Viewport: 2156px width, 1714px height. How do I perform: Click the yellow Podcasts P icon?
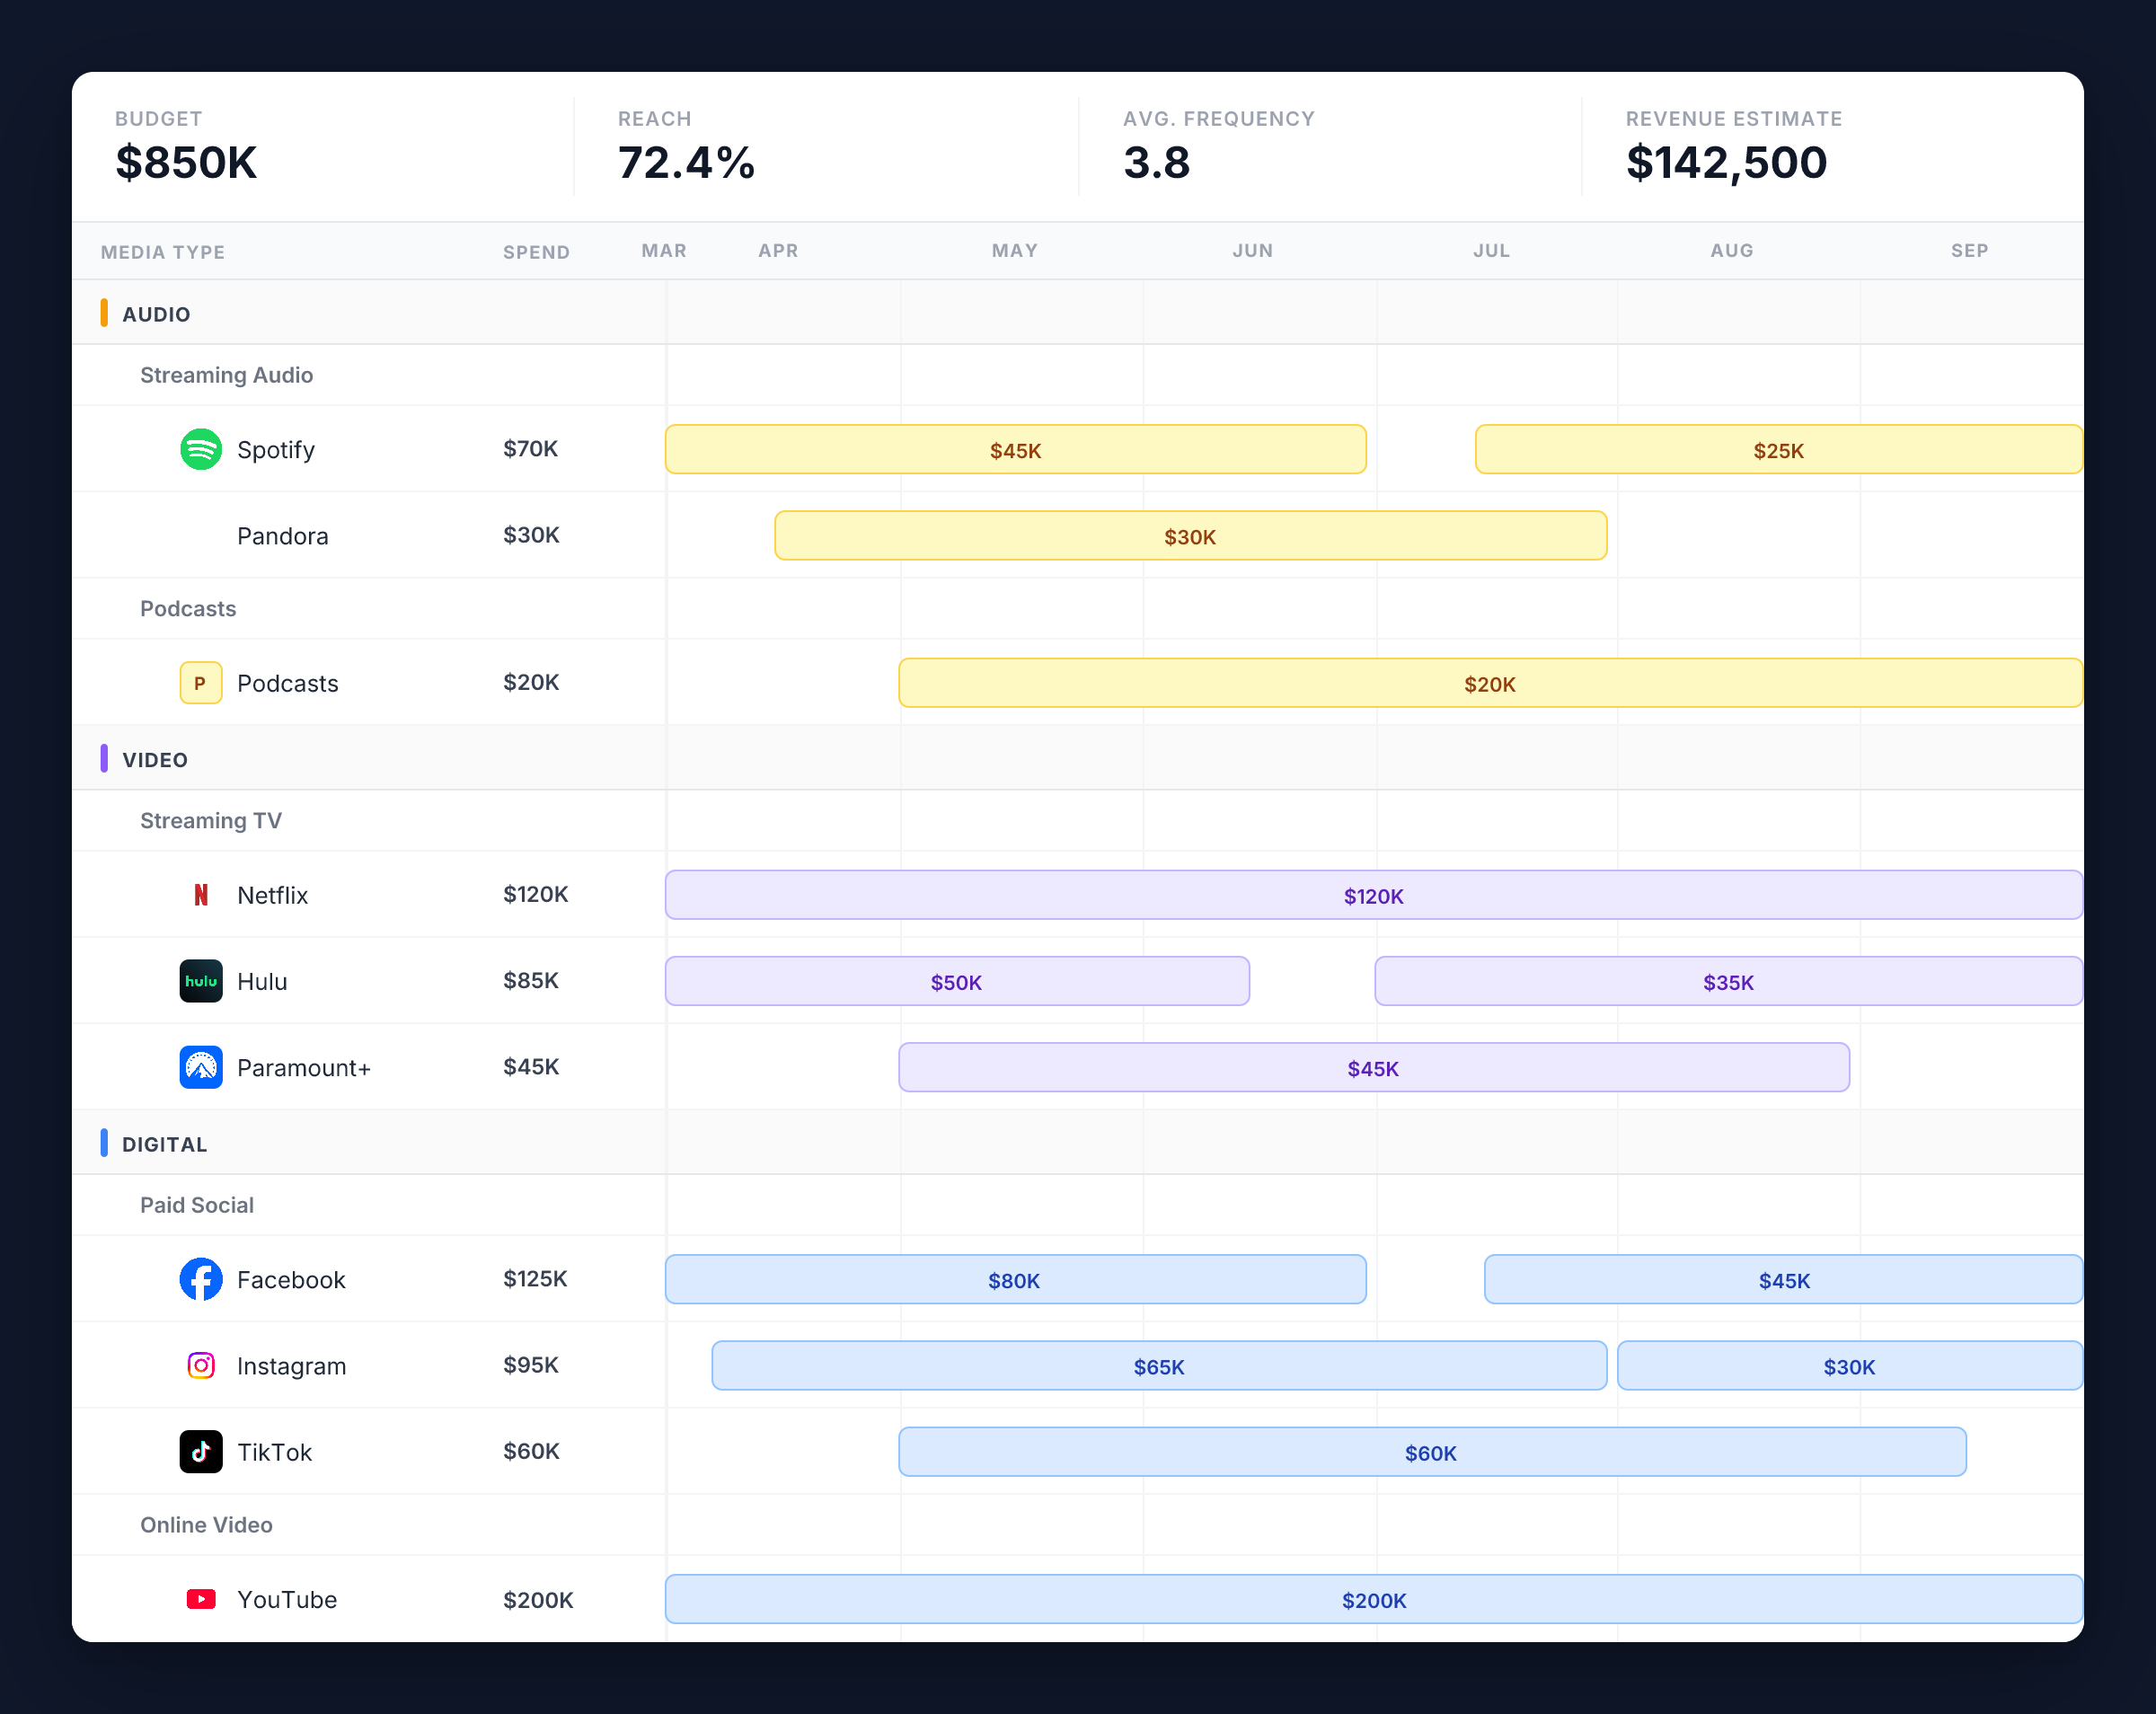tap(201, 683)
